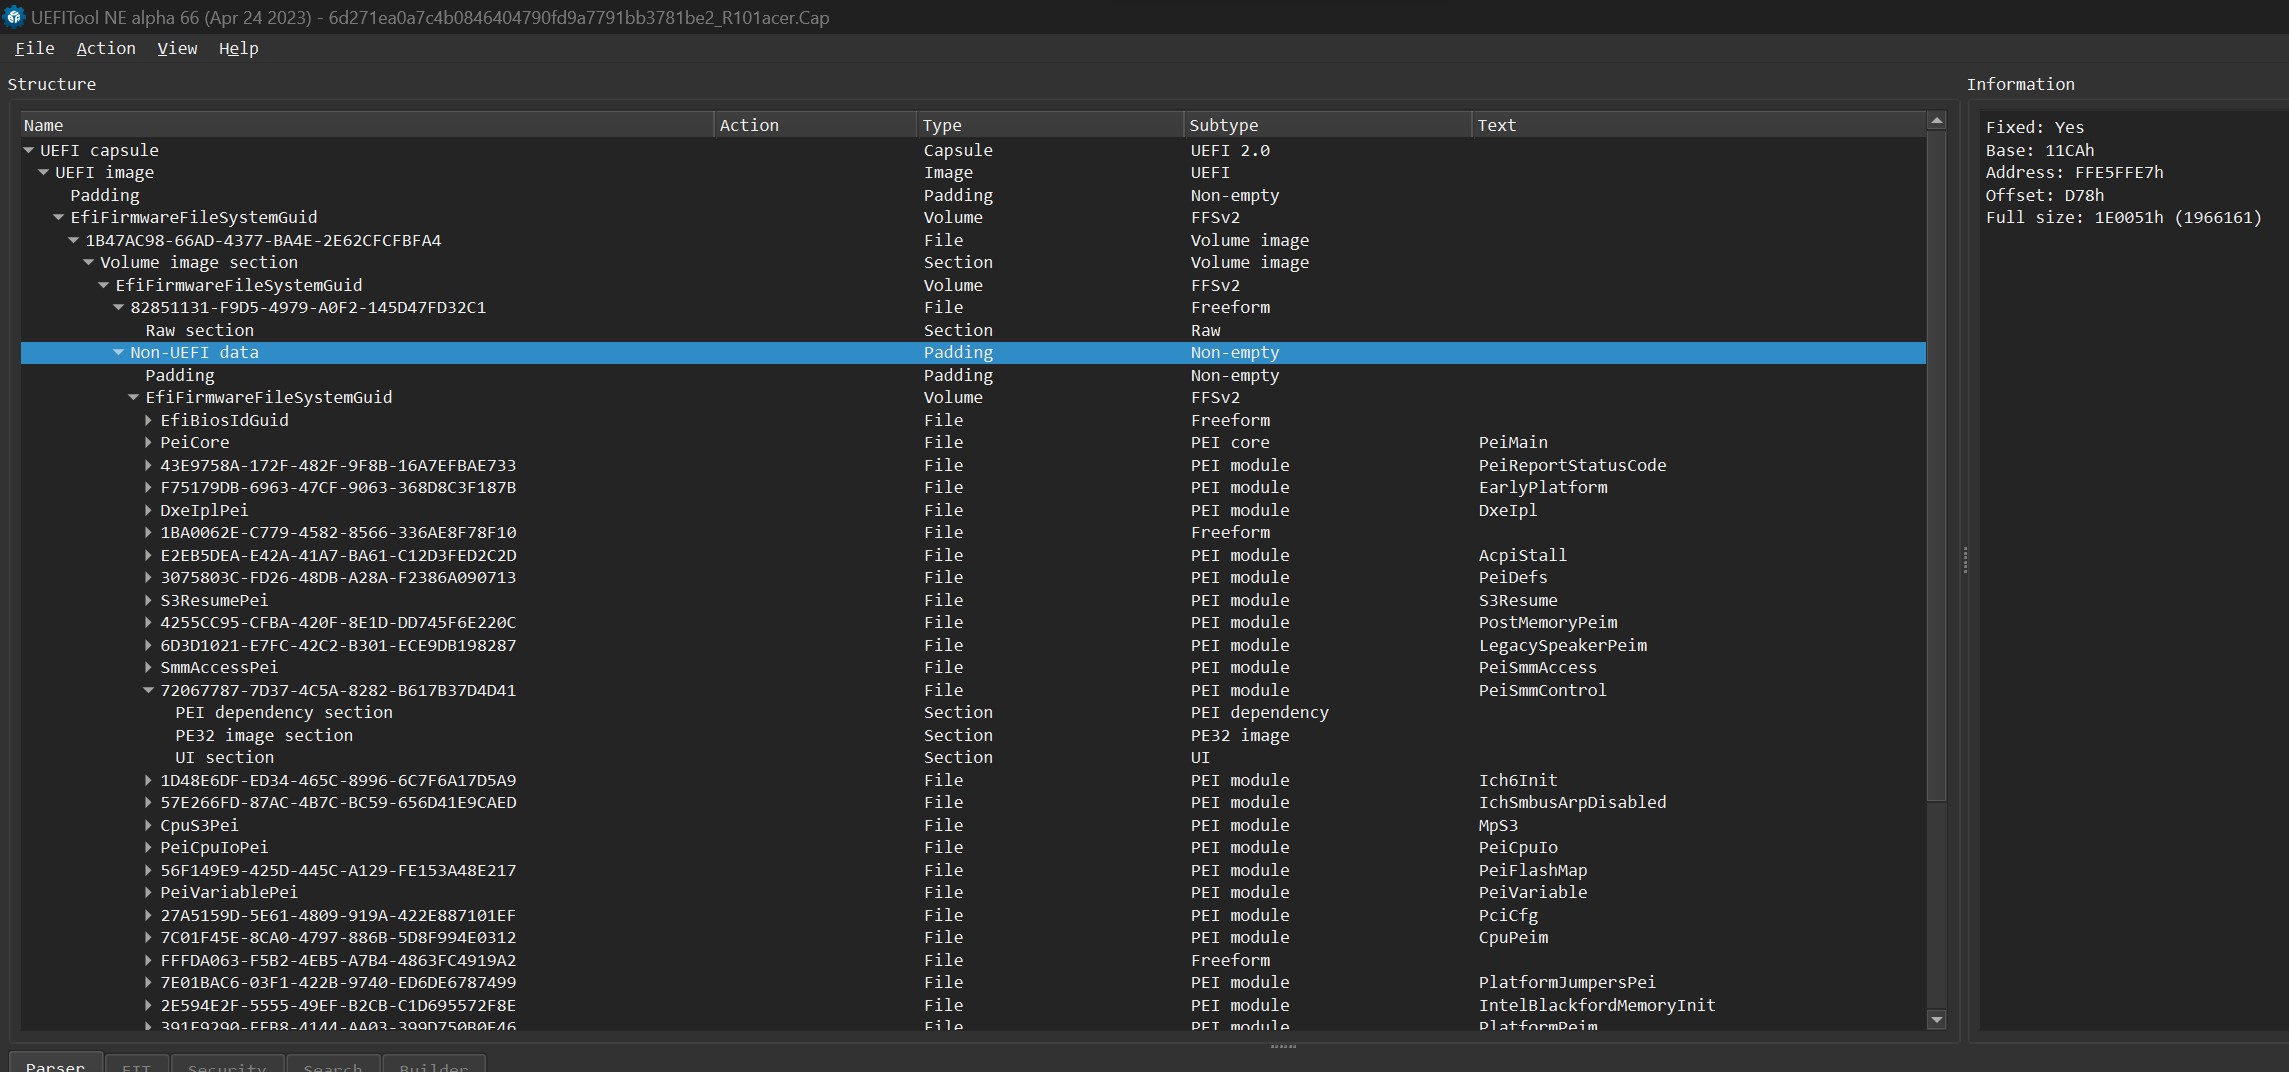The image size is (2289, 1072).
Task: Switch to the FIT tab
Action: click(x=136, y=1066)
